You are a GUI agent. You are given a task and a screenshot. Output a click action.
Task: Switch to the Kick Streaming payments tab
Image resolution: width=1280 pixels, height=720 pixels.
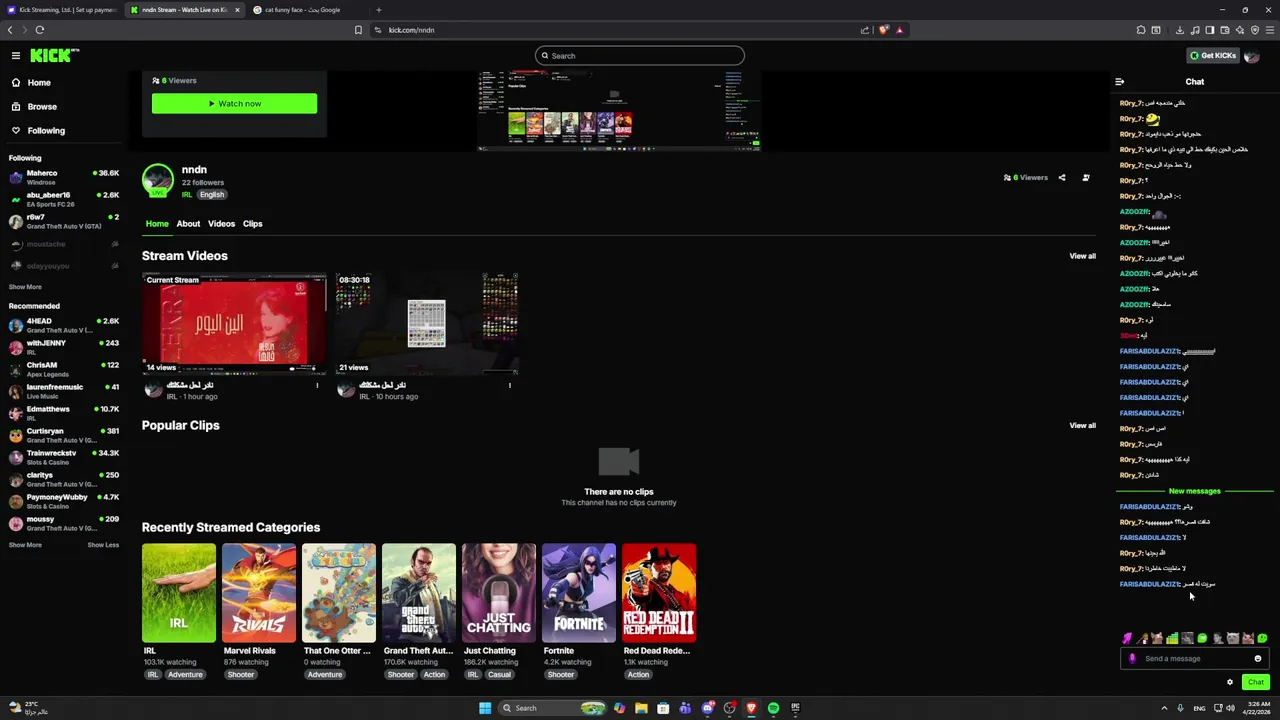(62, 10)
